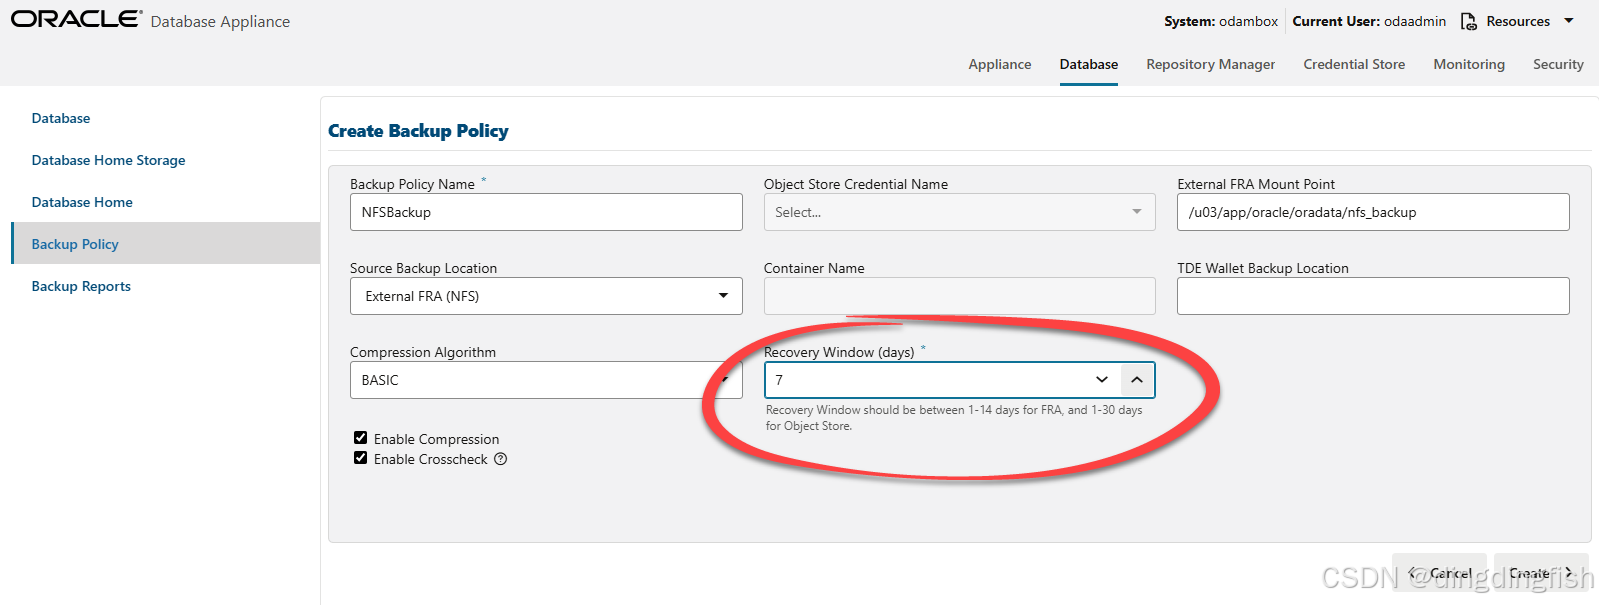Viewport: 1599px width, 605px height.
Task: Open the Compression Algorithm dropdown
Action: click(x=546, y=380)
